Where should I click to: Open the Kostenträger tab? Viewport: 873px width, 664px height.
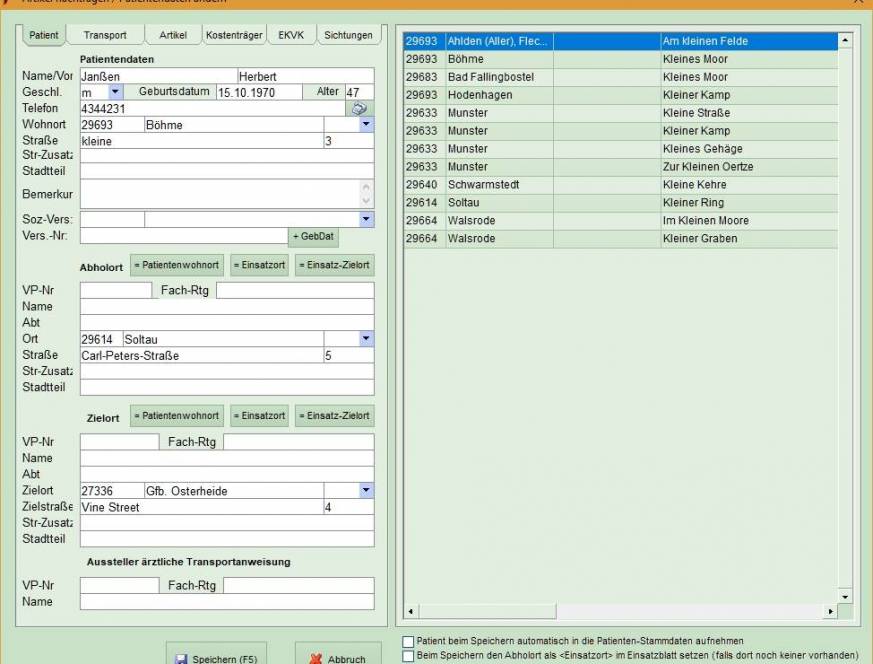234,35
